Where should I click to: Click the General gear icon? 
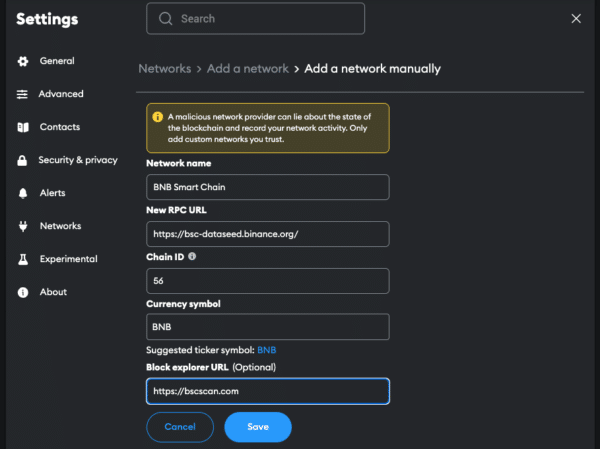click(23, 61)
